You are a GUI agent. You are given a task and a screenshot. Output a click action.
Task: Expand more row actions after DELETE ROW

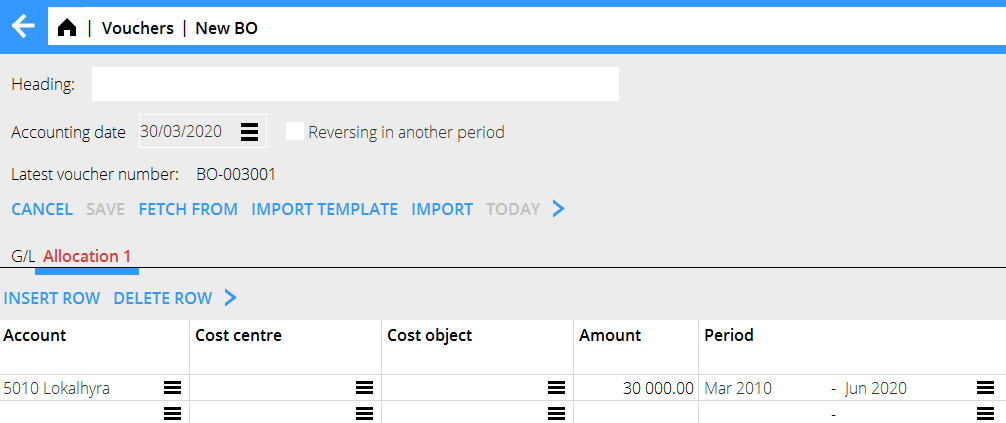pyautogui.click(x=231, y=298)
